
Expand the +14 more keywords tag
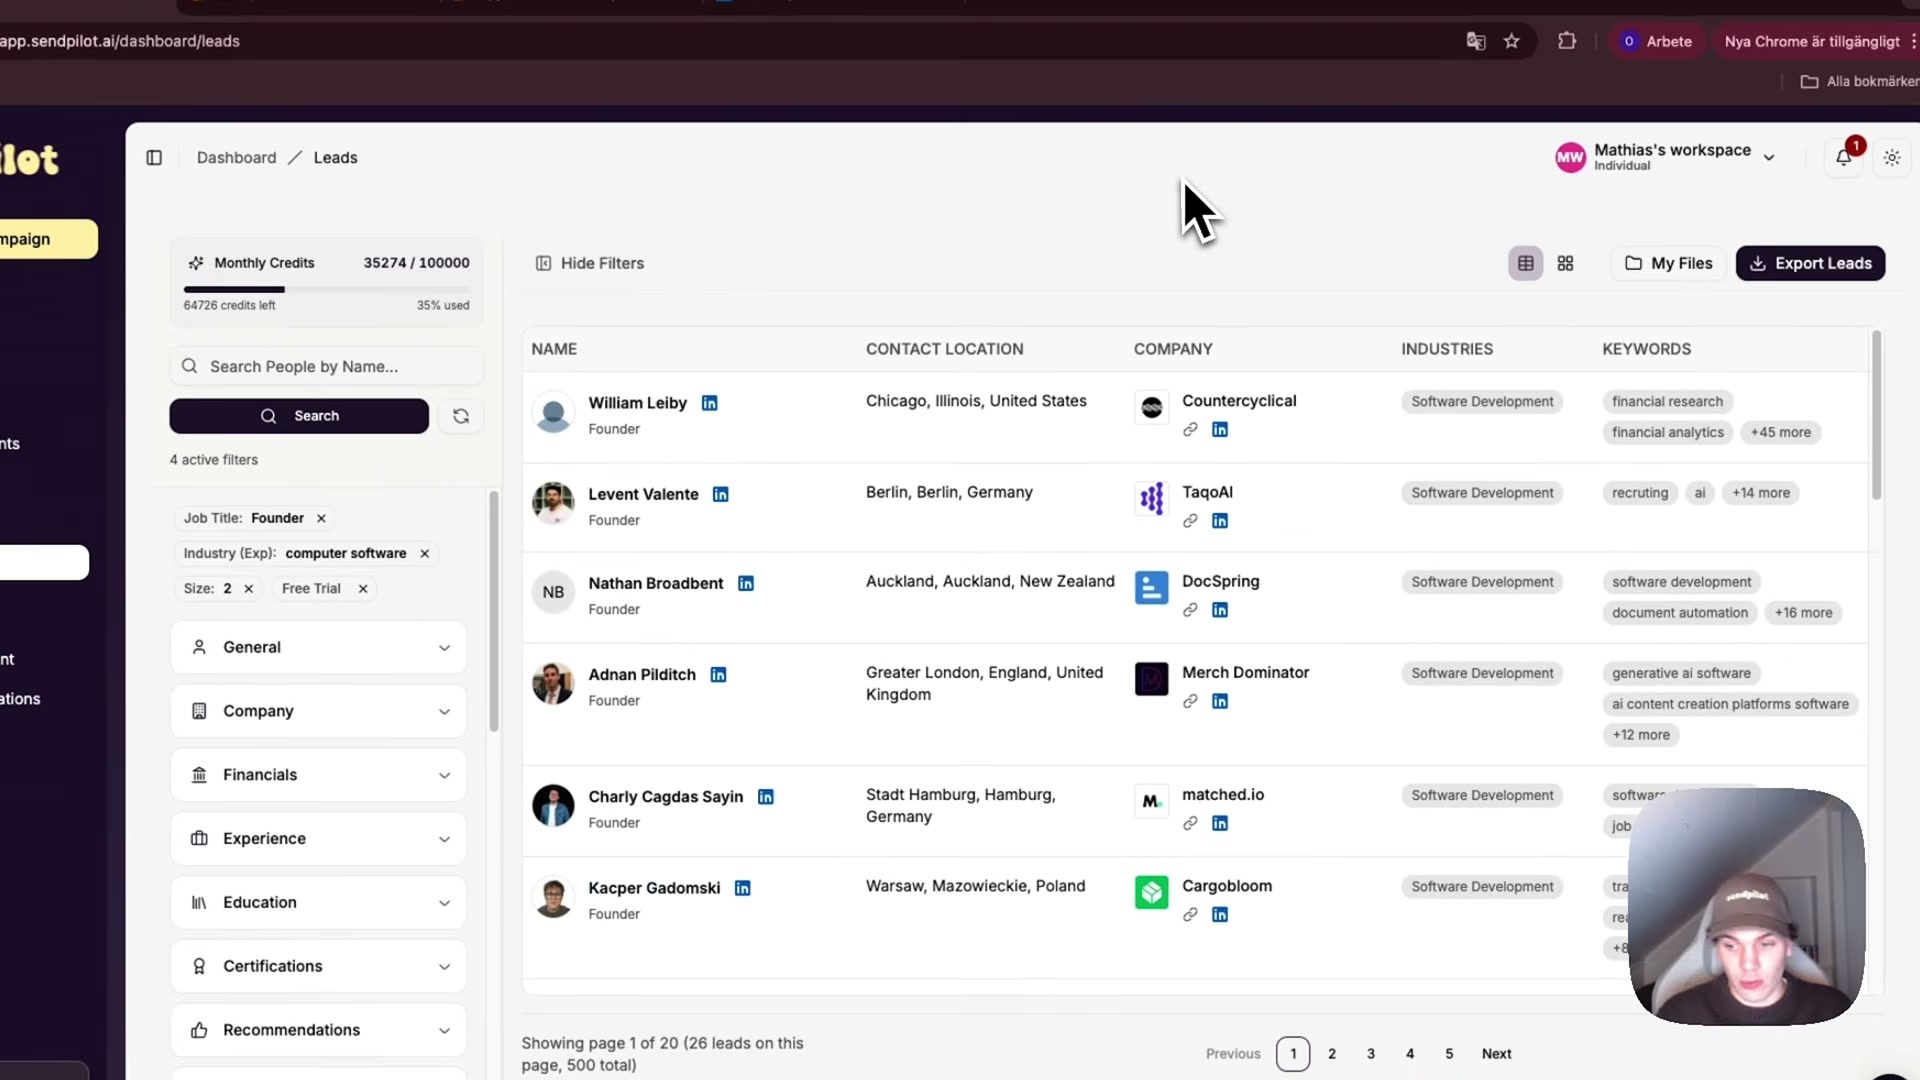1761,493
